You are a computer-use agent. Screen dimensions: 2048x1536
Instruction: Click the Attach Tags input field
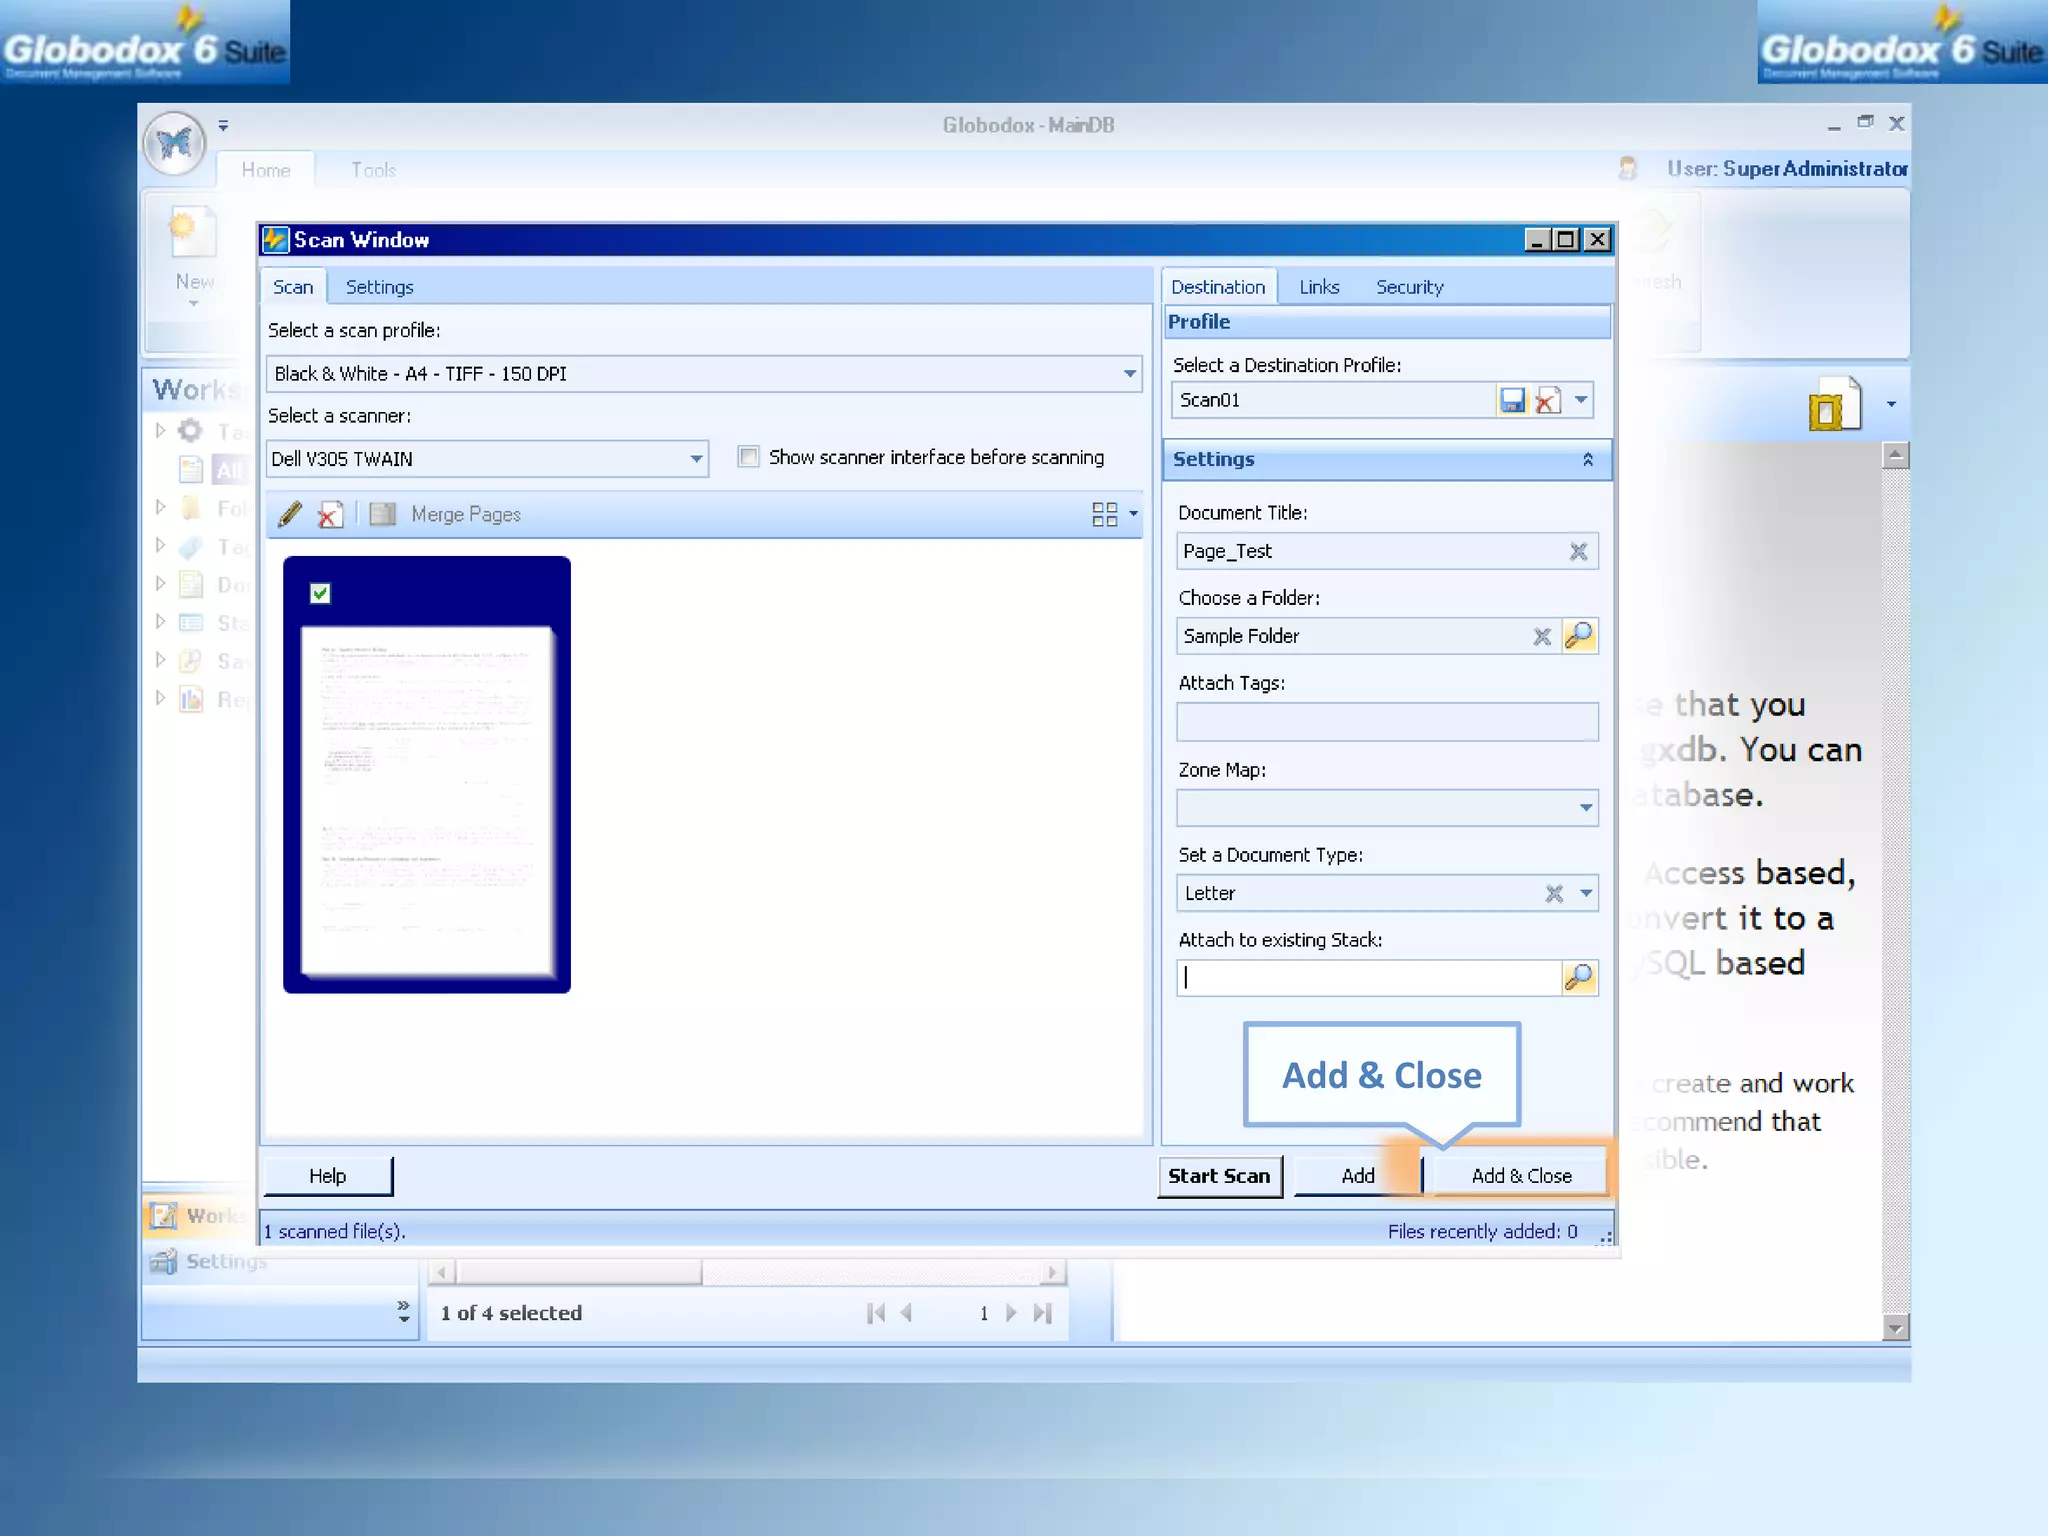point(1386,722)
